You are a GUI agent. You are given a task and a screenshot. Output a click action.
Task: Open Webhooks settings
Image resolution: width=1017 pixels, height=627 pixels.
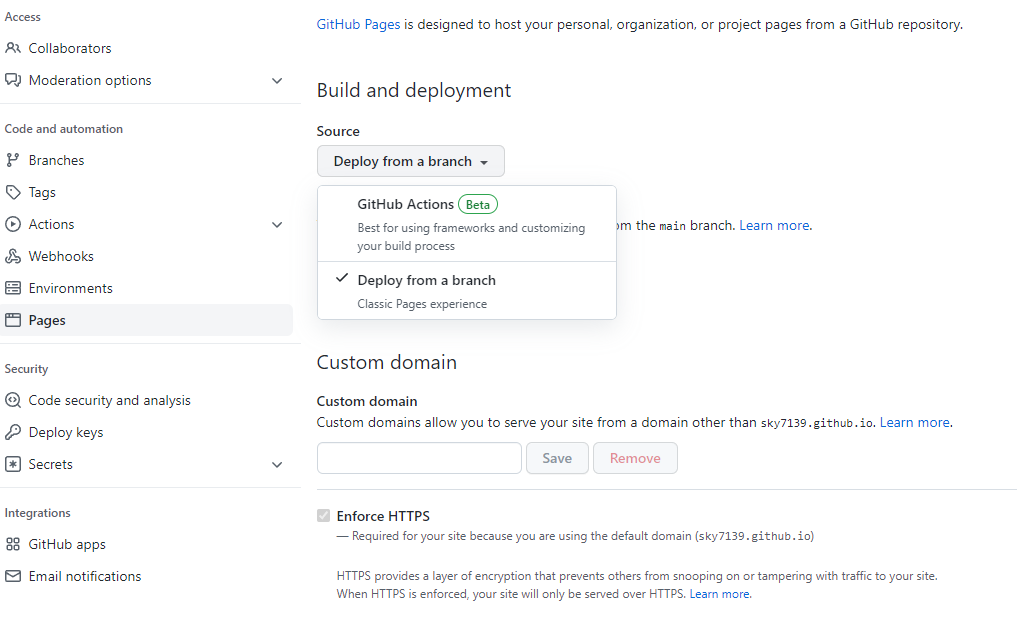tap(61, 256)
